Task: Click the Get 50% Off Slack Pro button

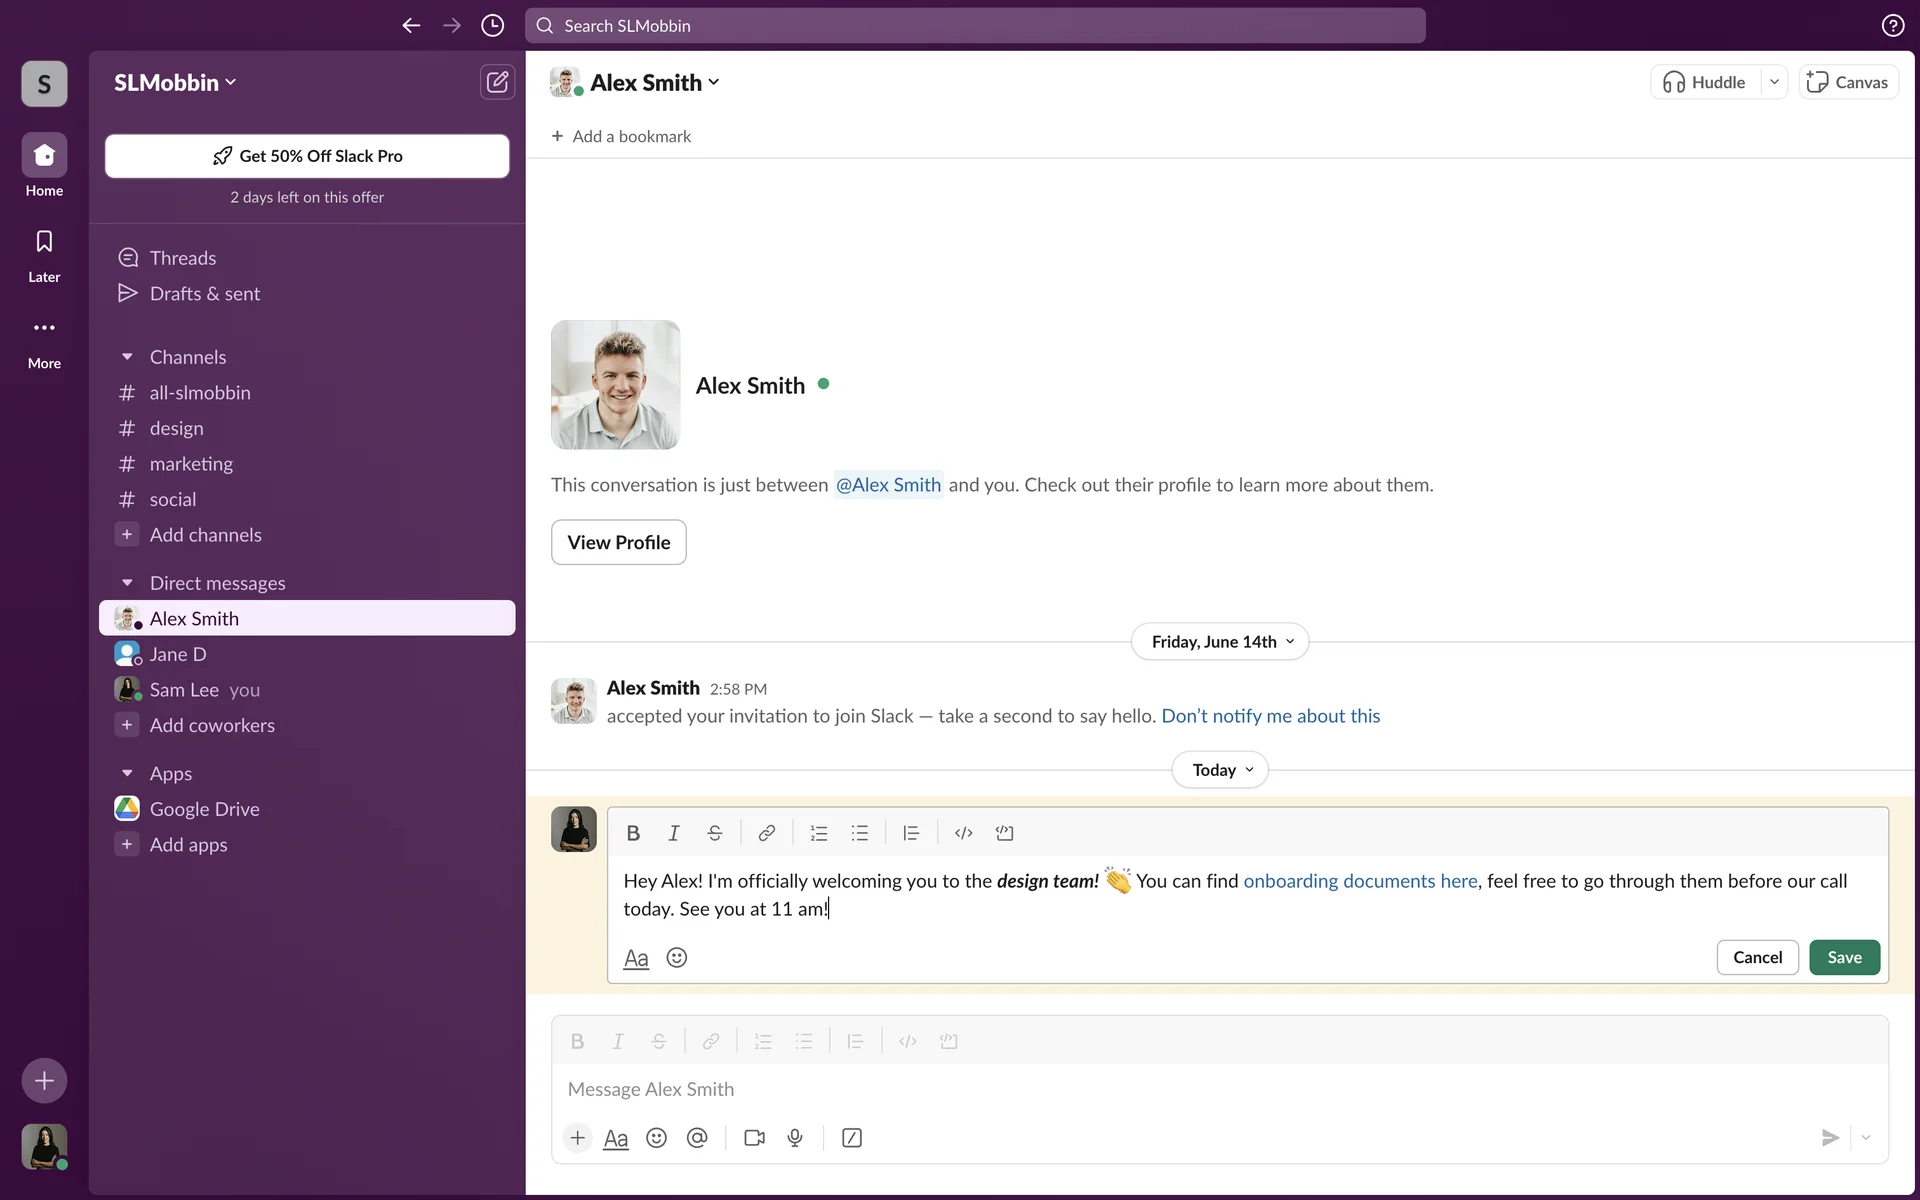Action: [307, 156]
